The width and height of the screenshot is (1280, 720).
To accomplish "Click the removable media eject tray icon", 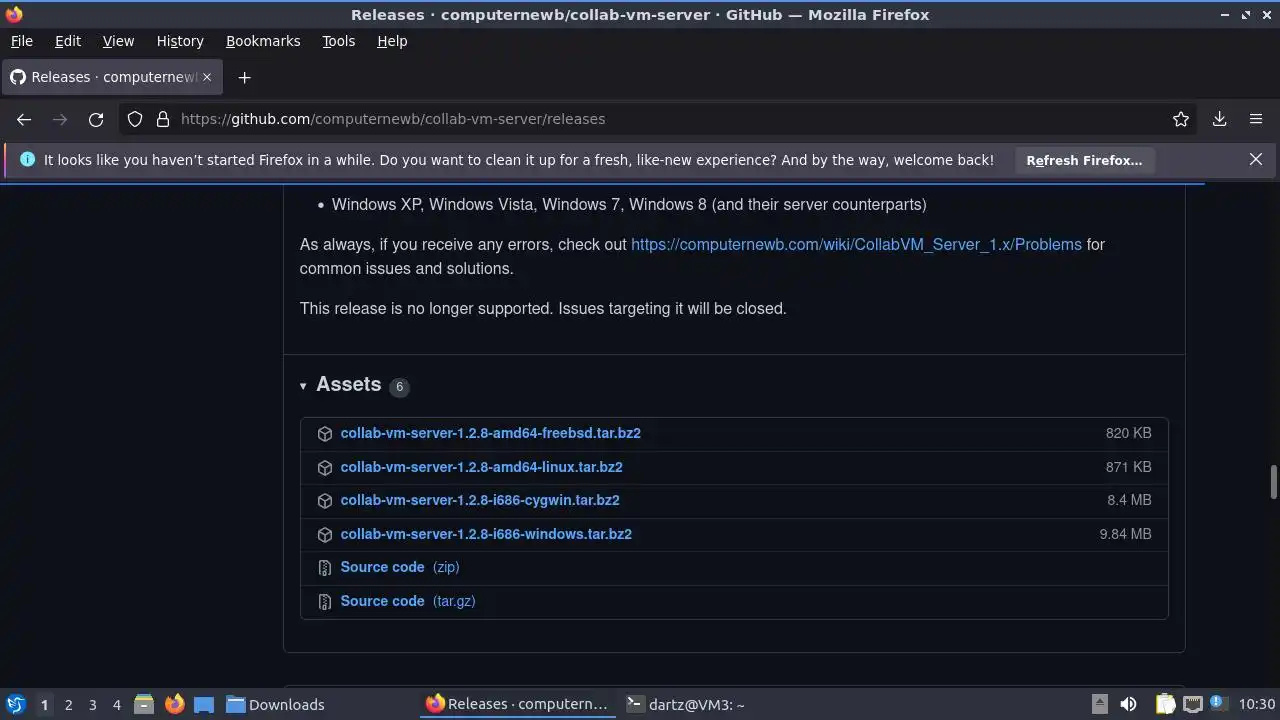I will point(1099,704).
